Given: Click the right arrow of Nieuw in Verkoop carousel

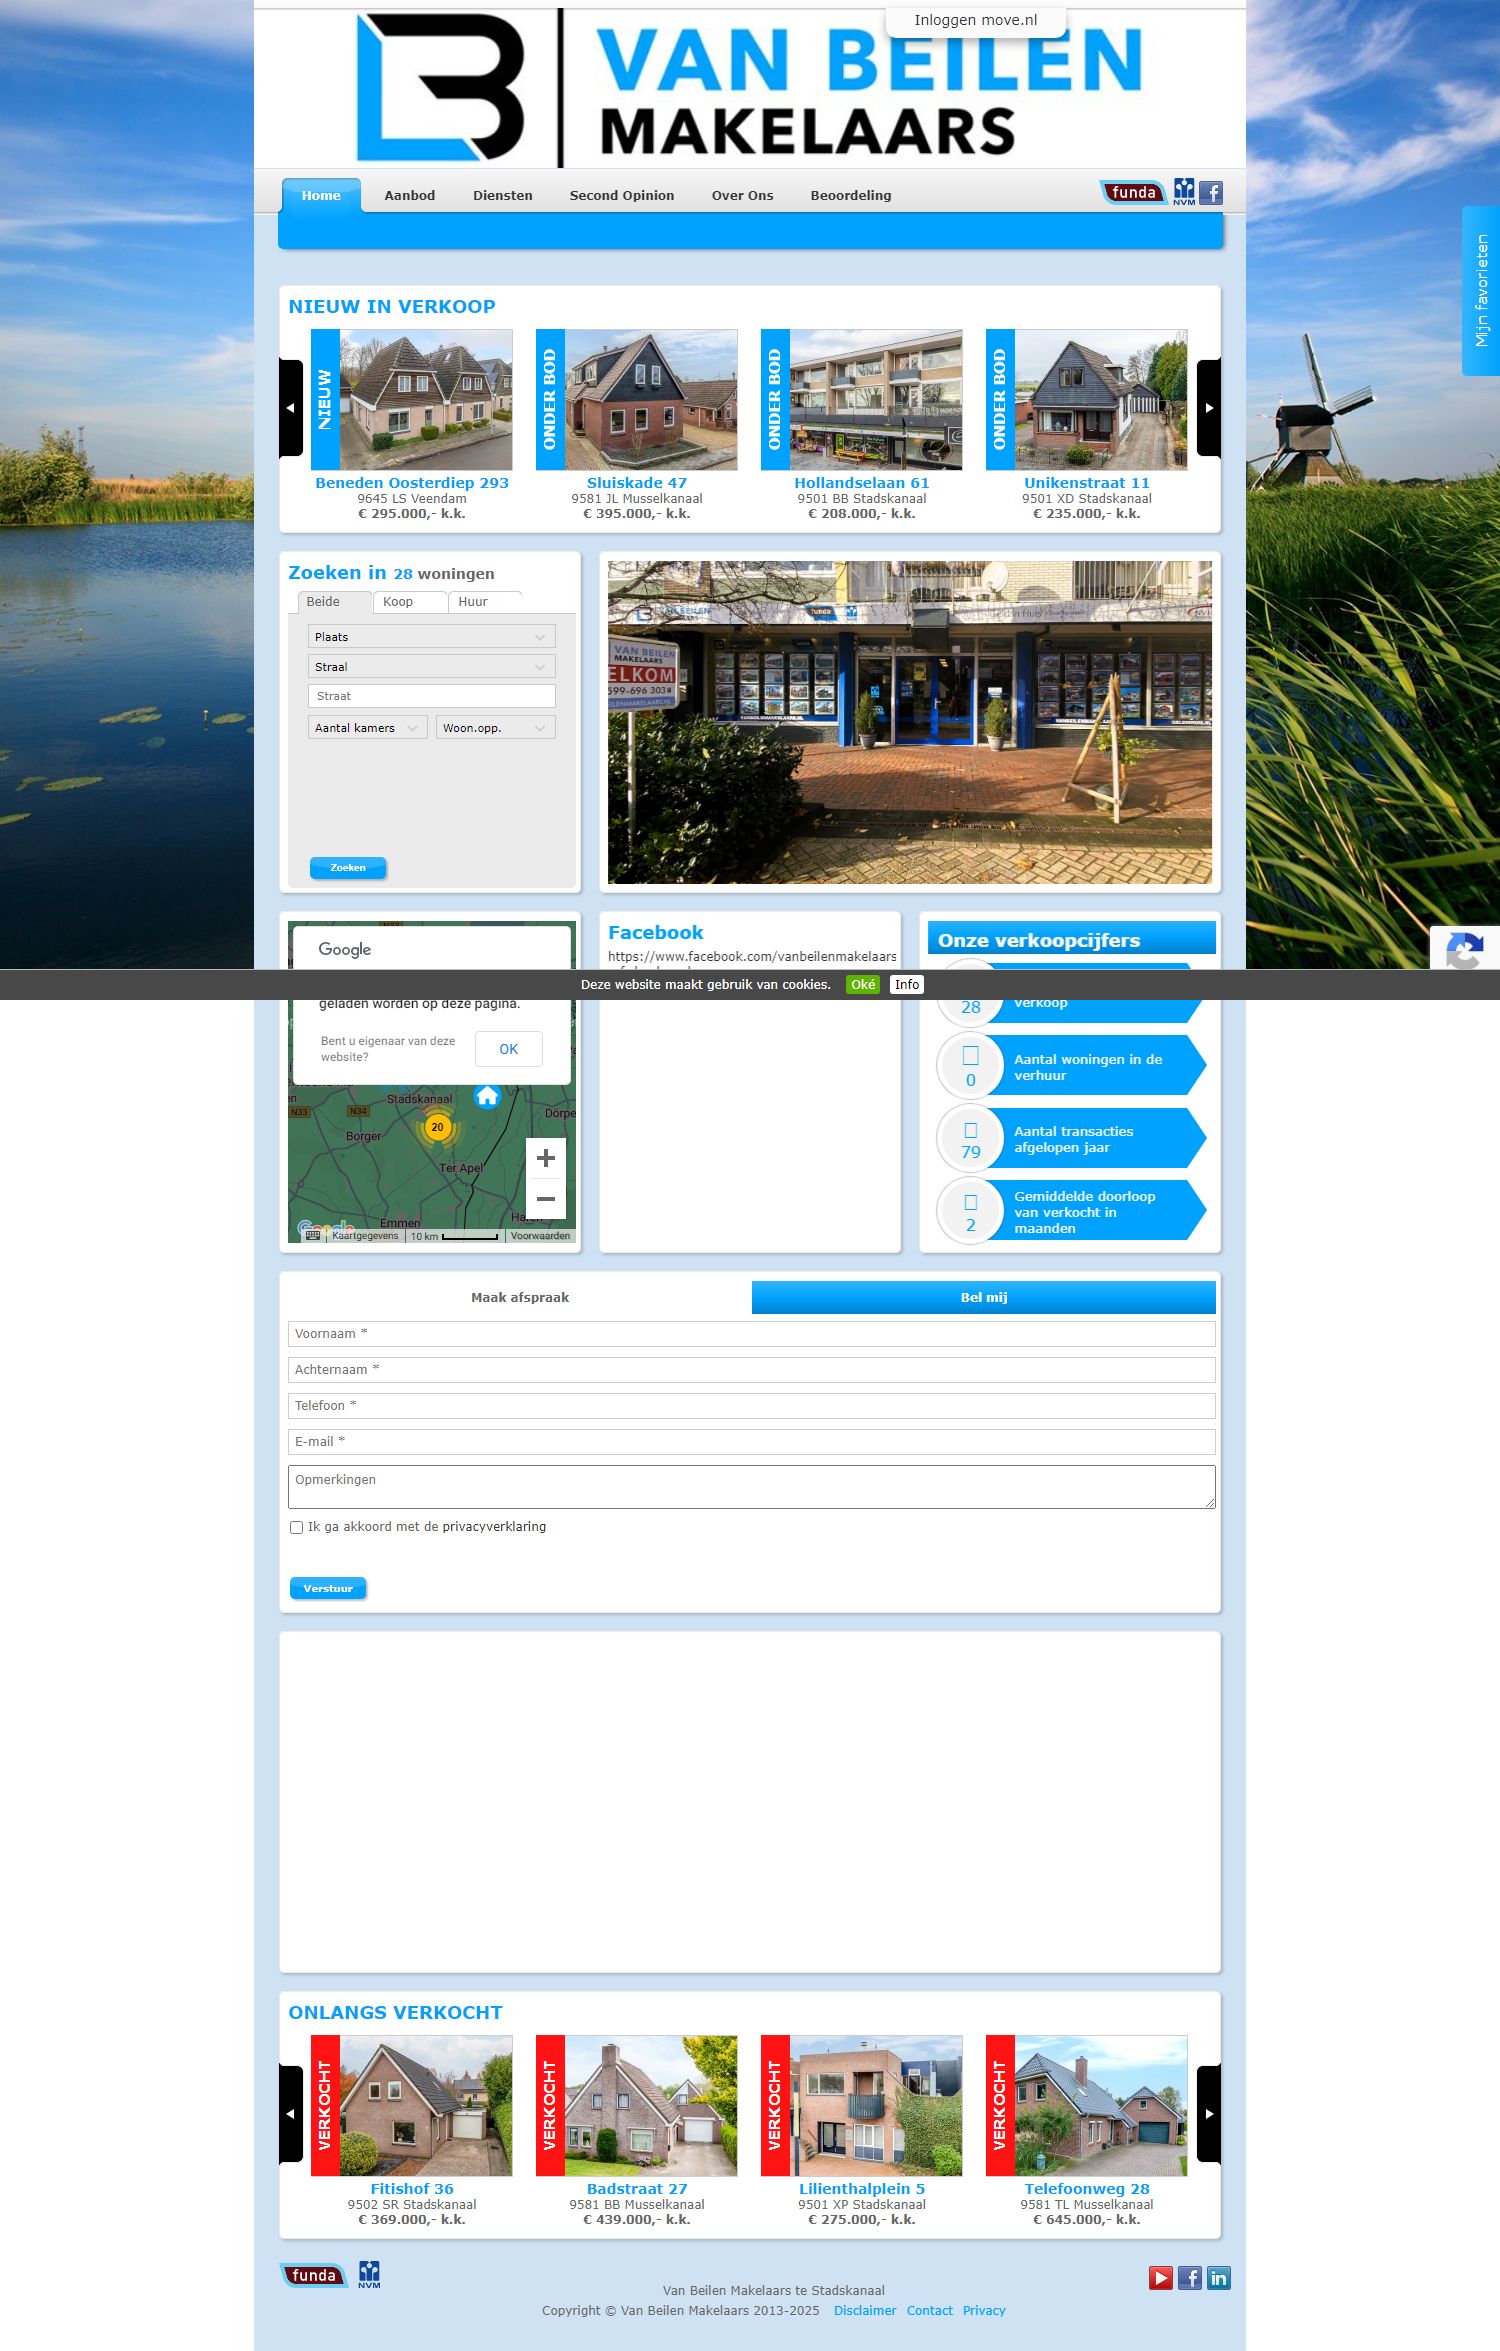Looking at the screenshot, I should click(x=1209, y=408).
